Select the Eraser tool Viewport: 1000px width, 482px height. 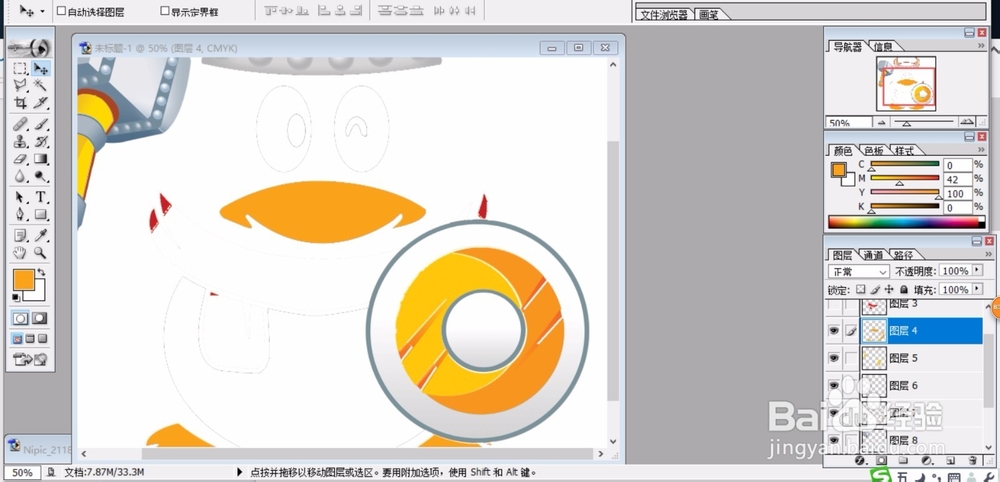pyautogui.click(x=20, y=158)
